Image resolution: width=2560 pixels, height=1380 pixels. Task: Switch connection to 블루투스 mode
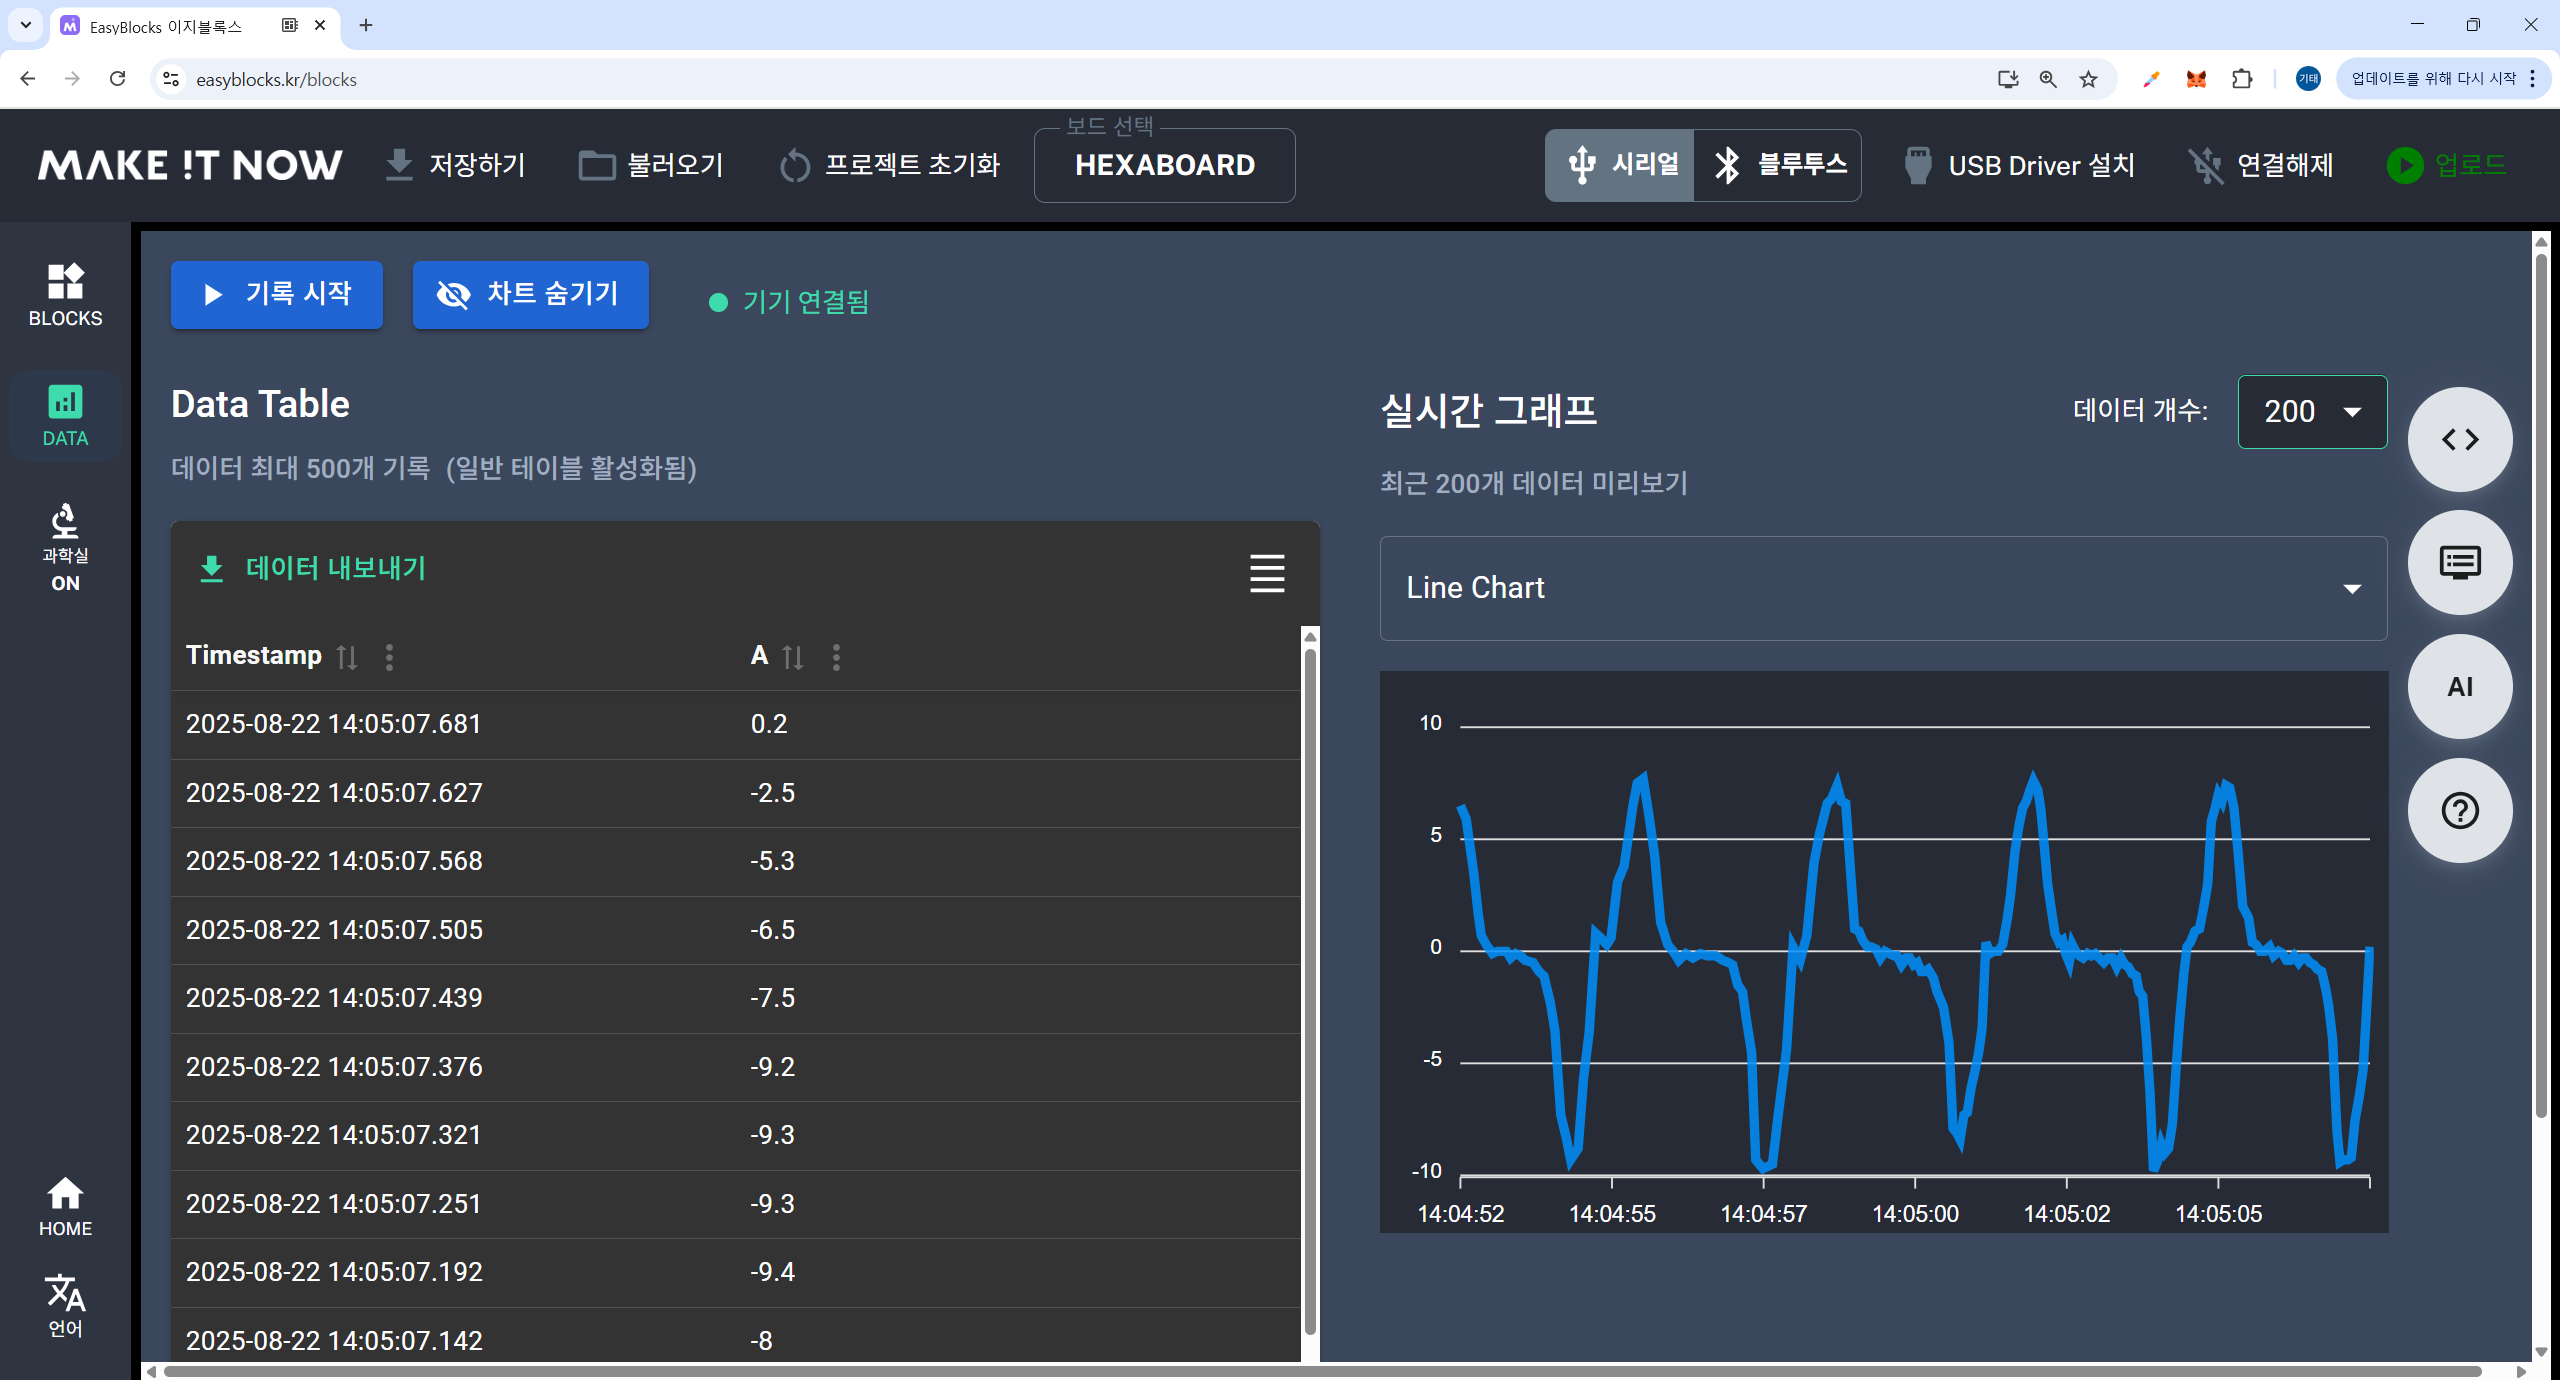(x=1778, y=165)
